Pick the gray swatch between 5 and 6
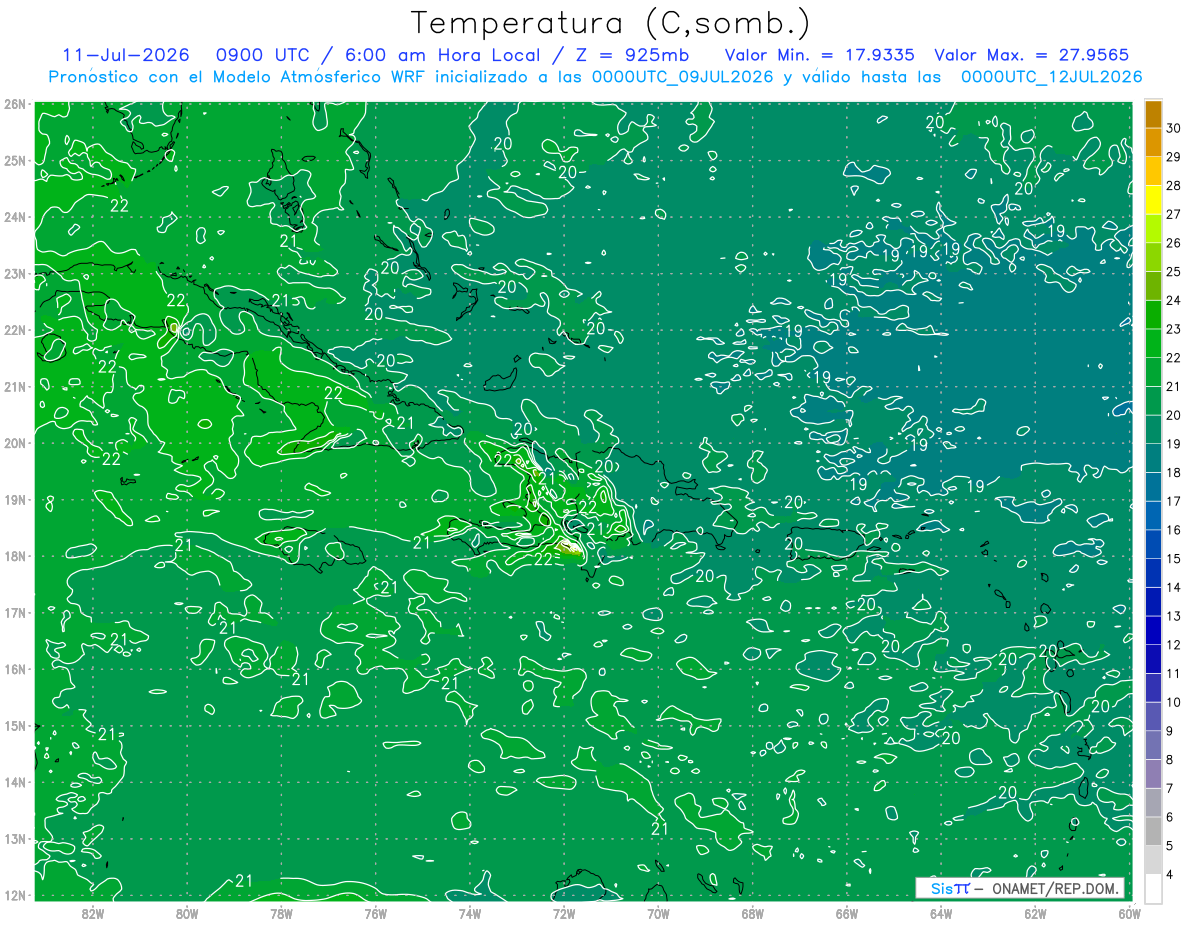 [1153, 832]
